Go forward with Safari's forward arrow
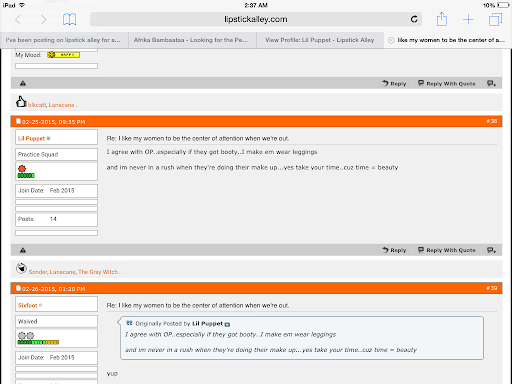This screenshot has height=384, width=512. (x=43, y=20)
